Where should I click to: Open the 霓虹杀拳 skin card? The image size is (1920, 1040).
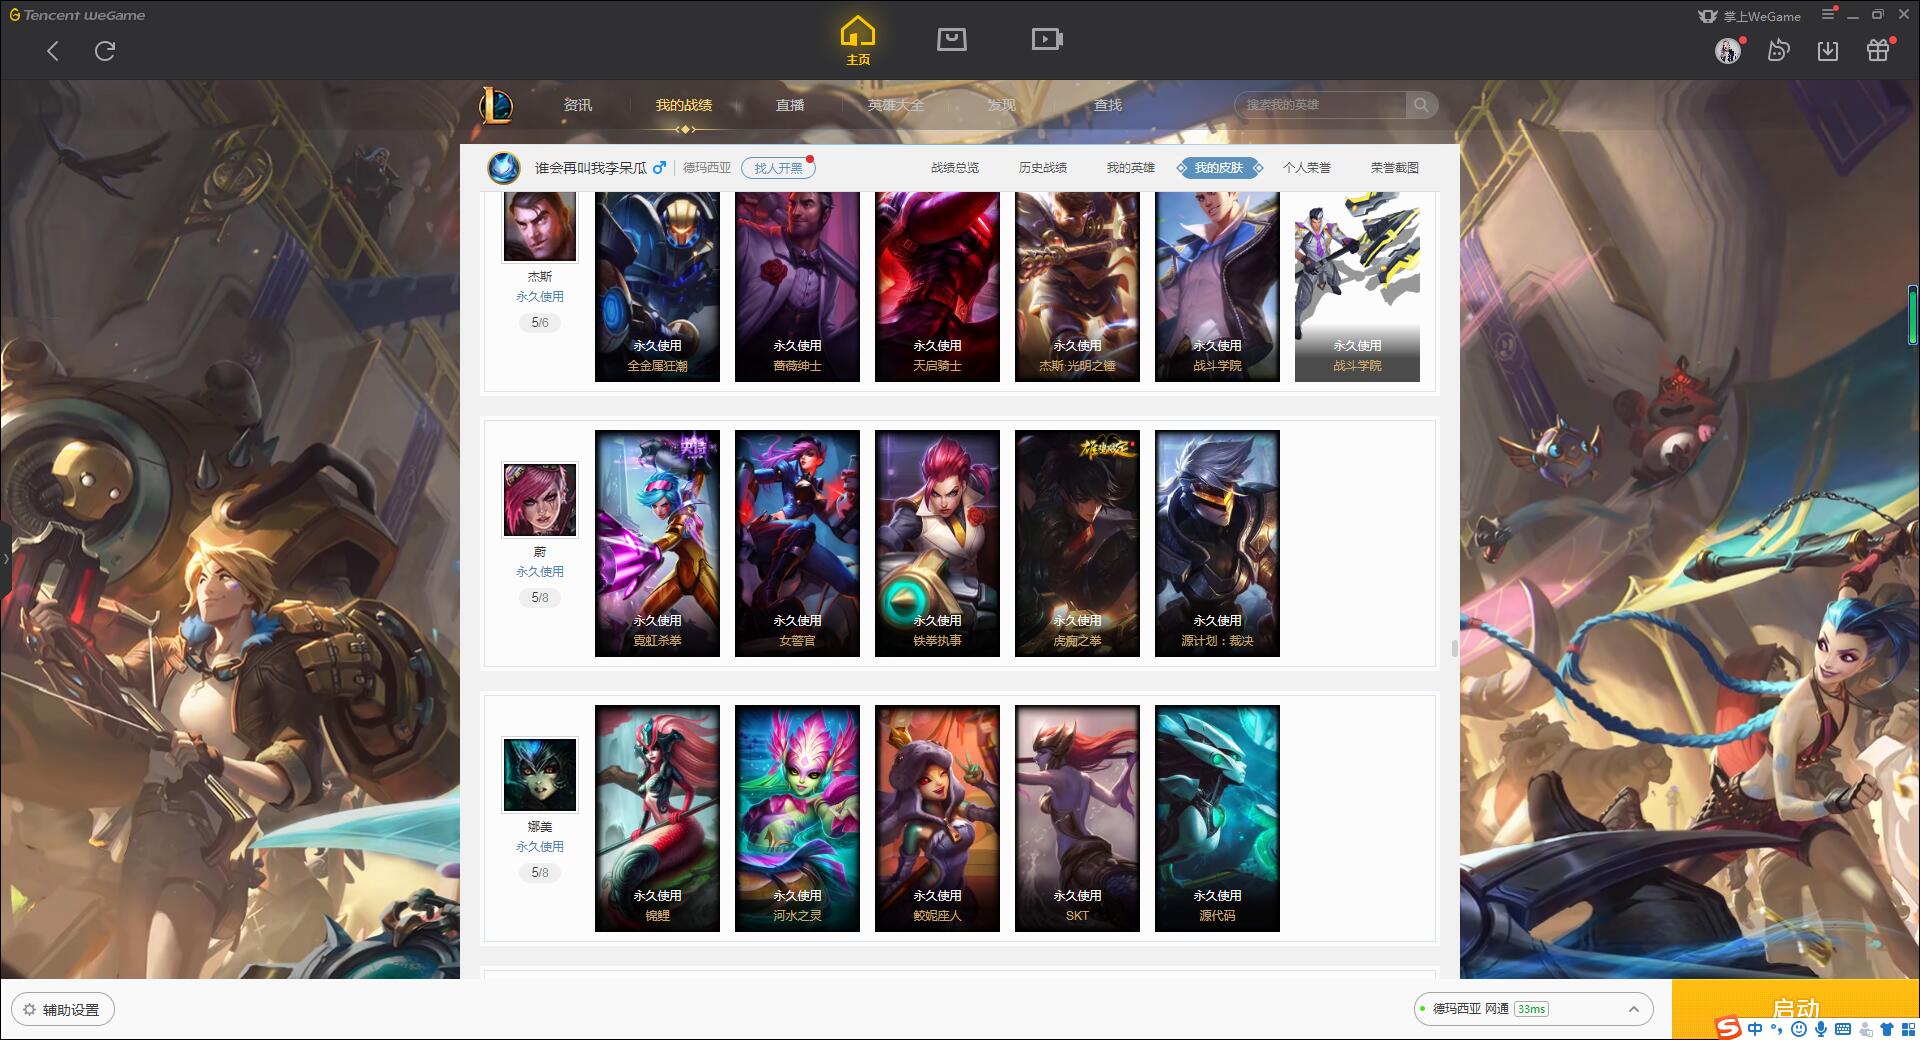pos(657,543)
